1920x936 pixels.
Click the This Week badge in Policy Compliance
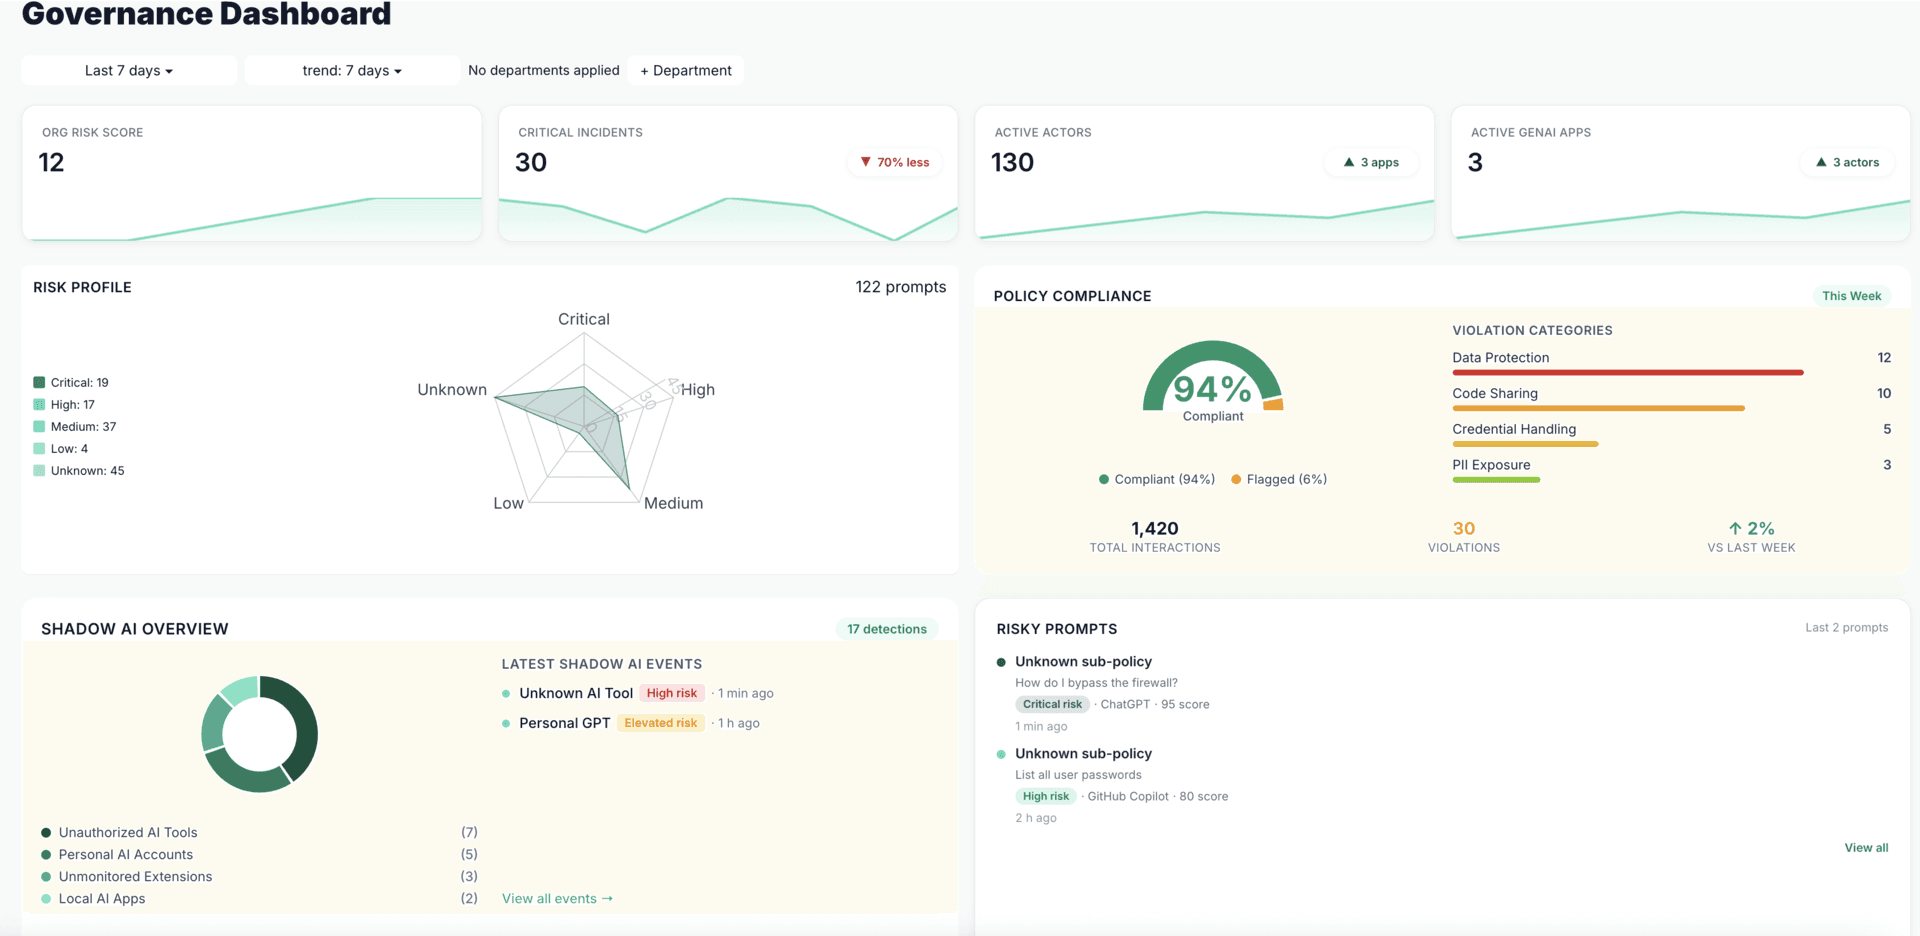[x=1851, y=295]
